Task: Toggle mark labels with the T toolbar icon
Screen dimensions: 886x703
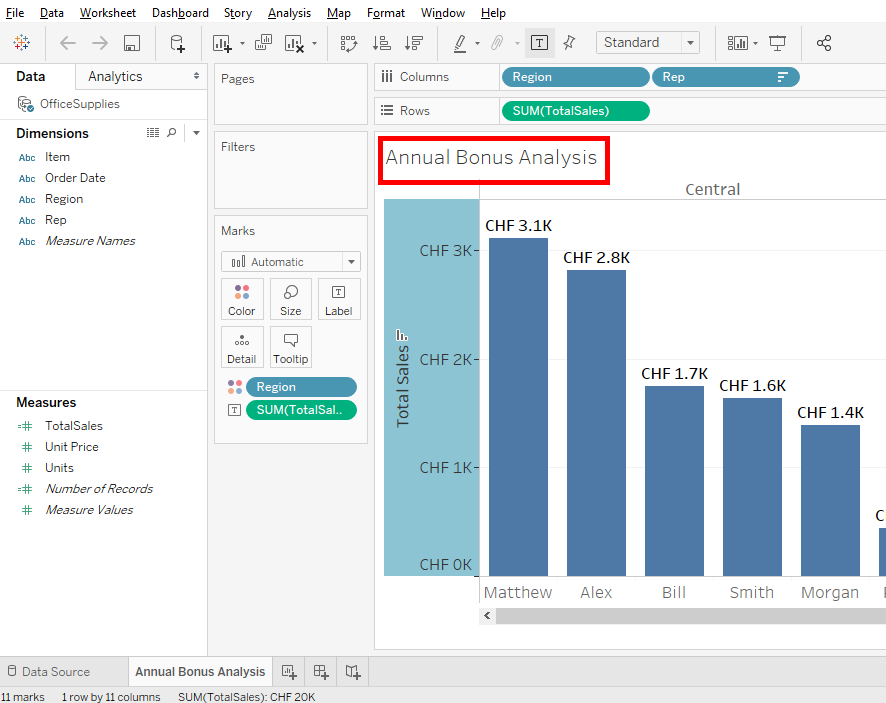Action: pyautogui.click(x=539, y=42)
